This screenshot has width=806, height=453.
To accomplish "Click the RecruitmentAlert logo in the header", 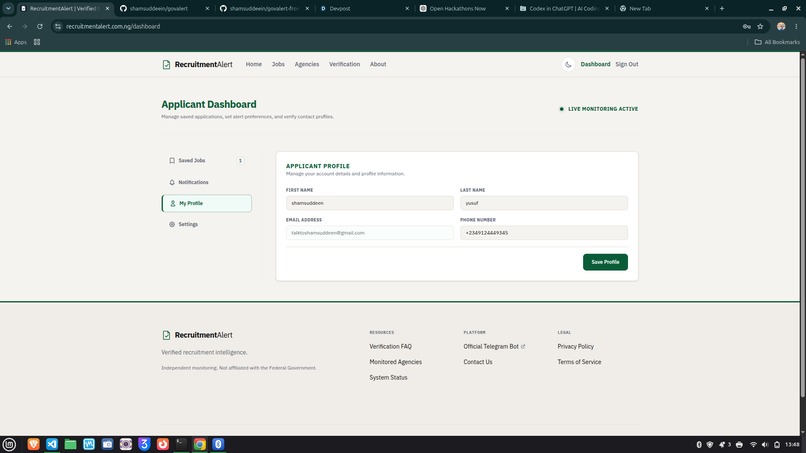I will pos(197,64).
